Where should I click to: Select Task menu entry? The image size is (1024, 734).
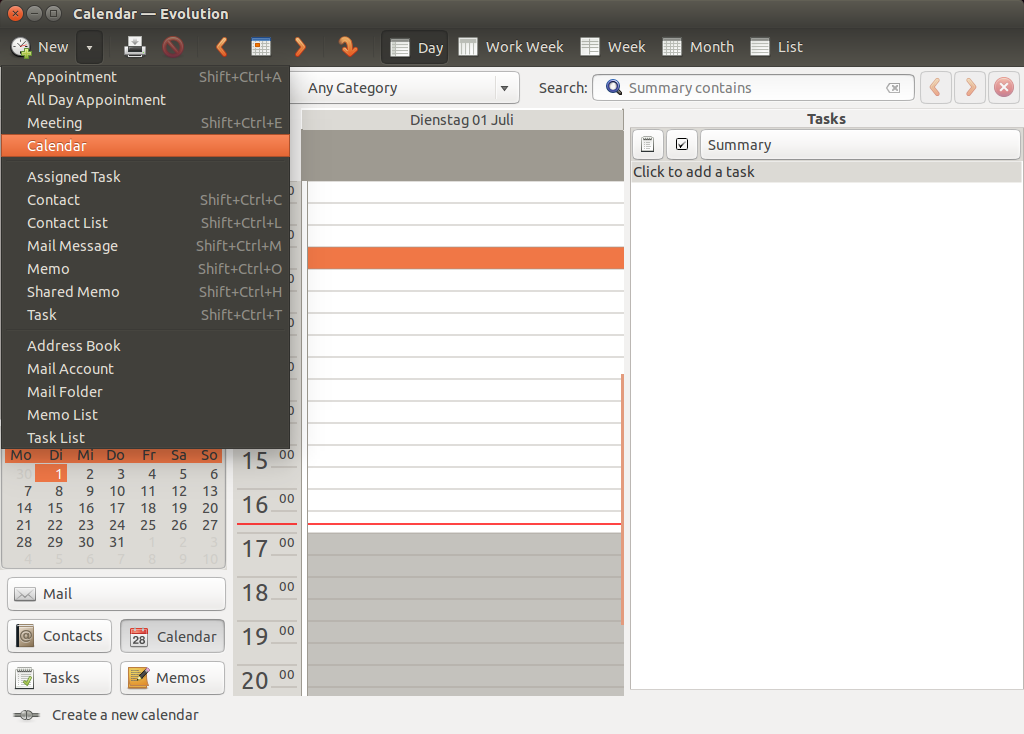pyautogui.click(x=145, y=315)
